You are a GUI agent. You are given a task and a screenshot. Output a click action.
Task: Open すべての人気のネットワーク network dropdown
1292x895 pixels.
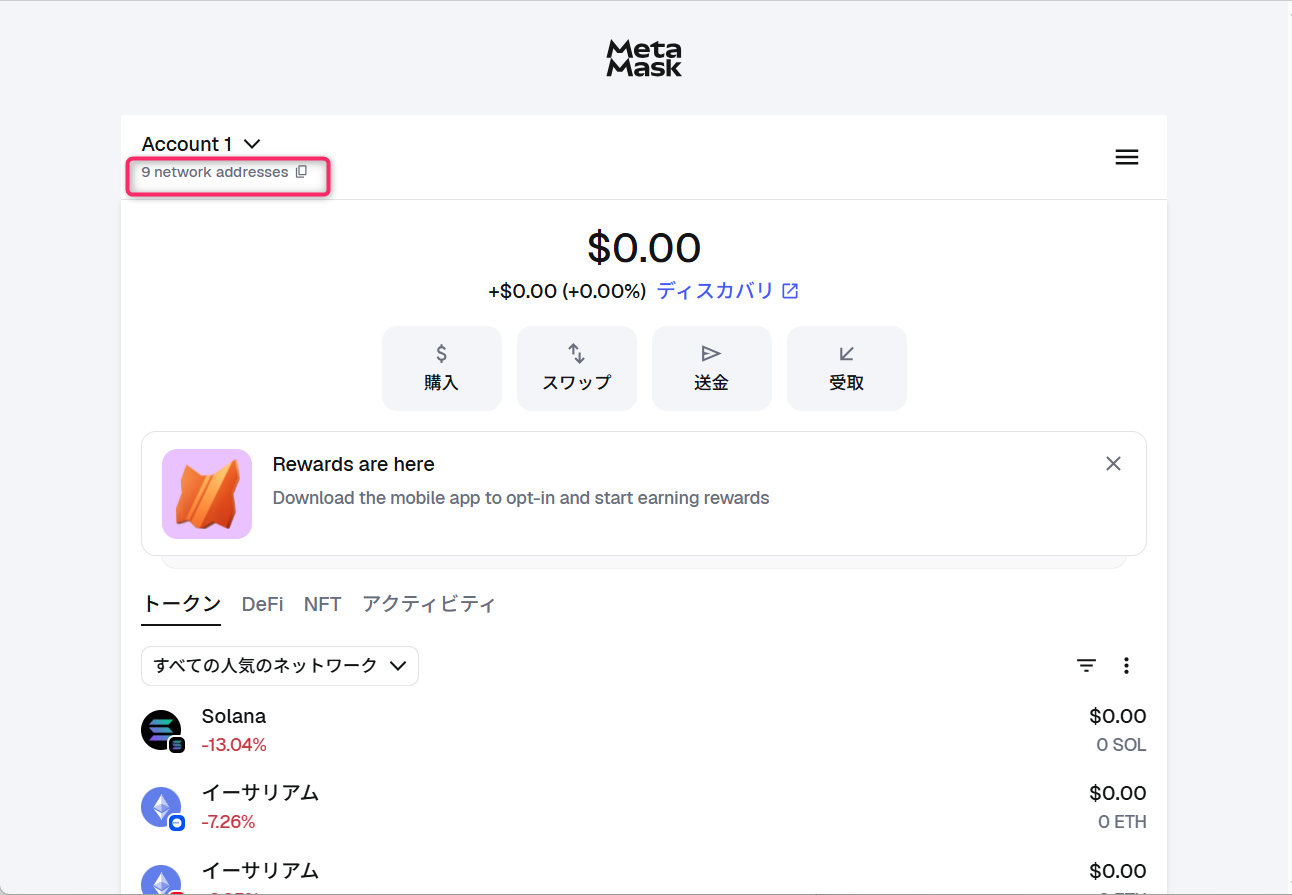point(280,666)
